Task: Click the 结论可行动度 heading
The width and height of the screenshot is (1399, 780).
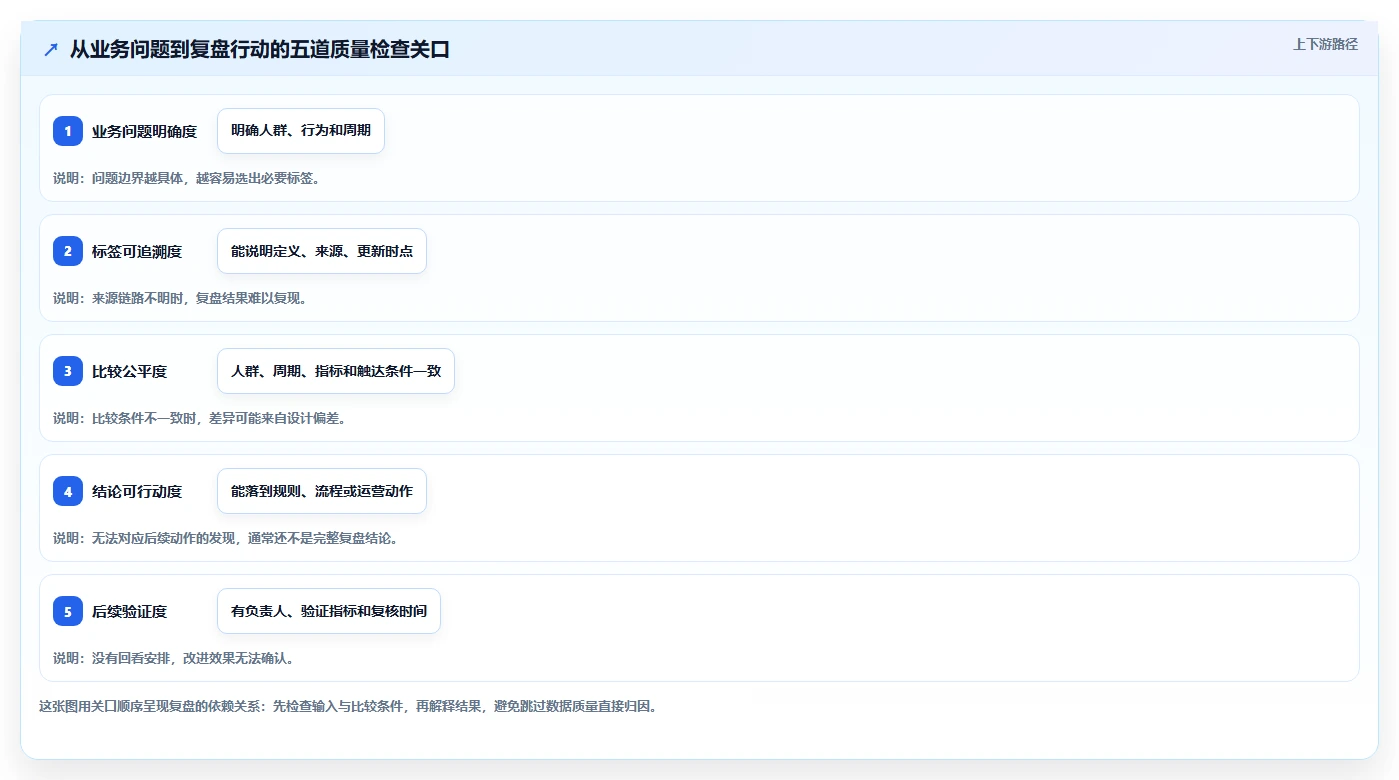Action: coord(137,491)
